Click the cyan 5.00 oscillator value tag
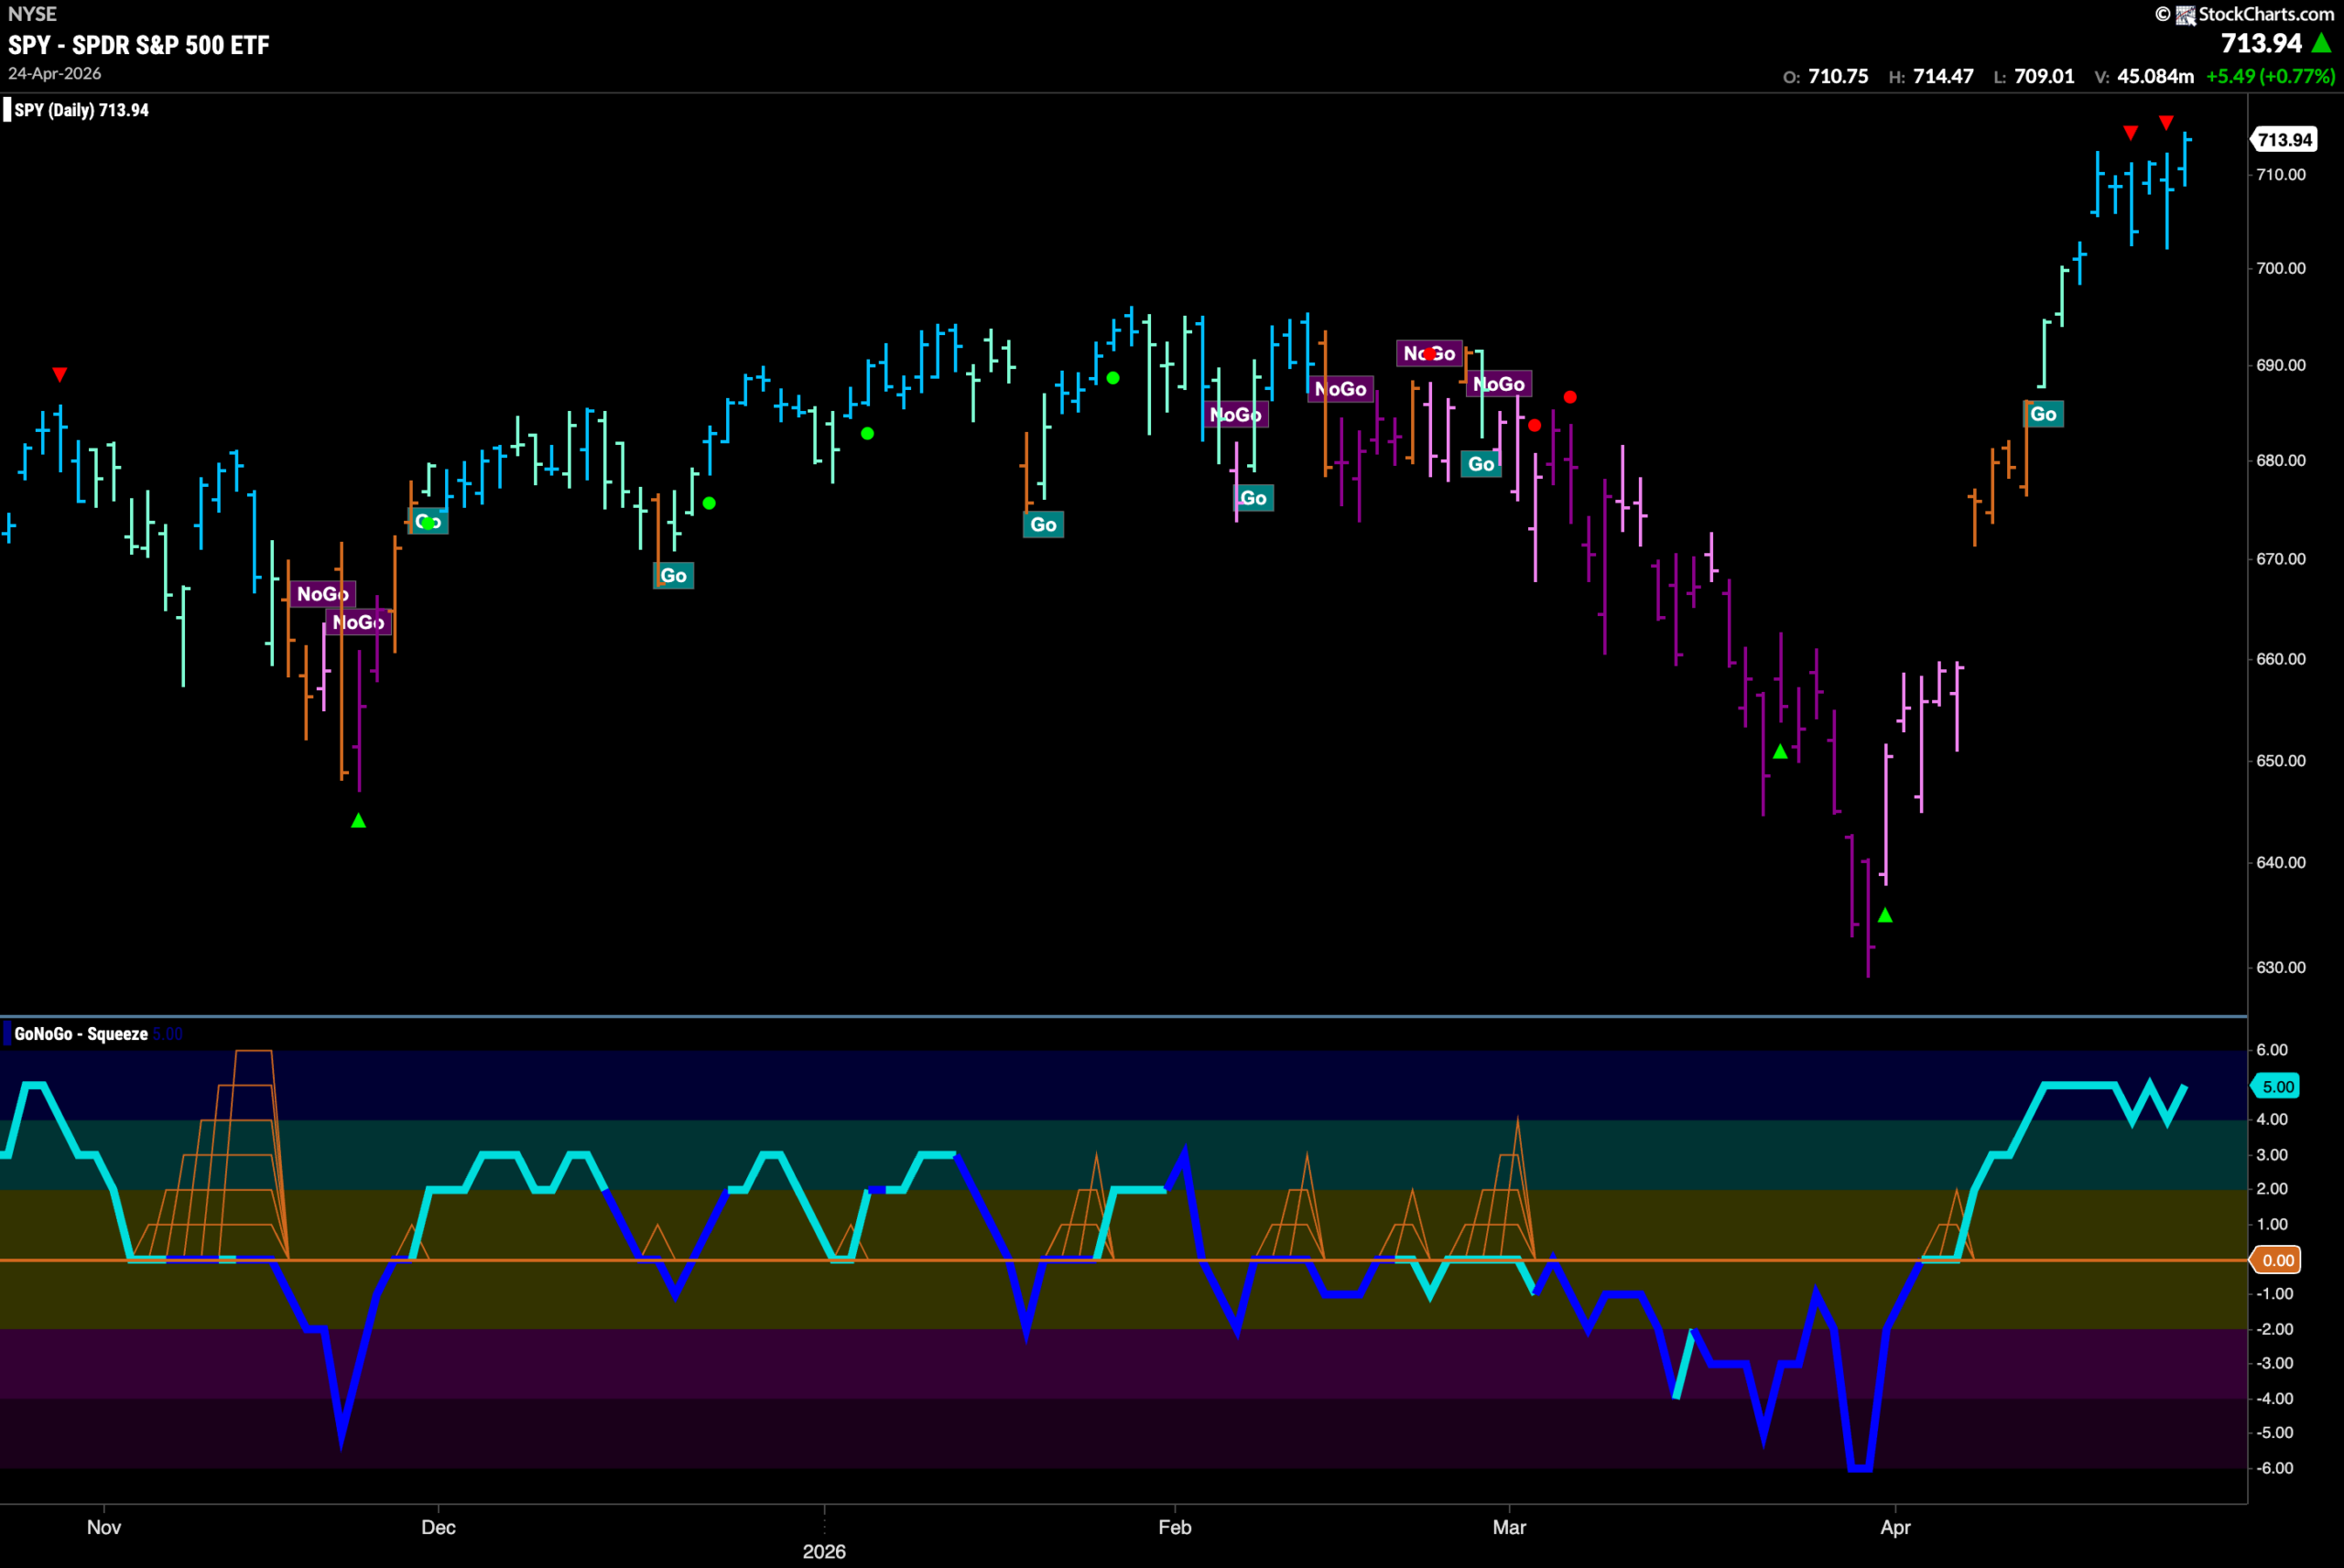This screenshot has width=2344, height=1568. pyautogui.click(x=2277, y=1086)
